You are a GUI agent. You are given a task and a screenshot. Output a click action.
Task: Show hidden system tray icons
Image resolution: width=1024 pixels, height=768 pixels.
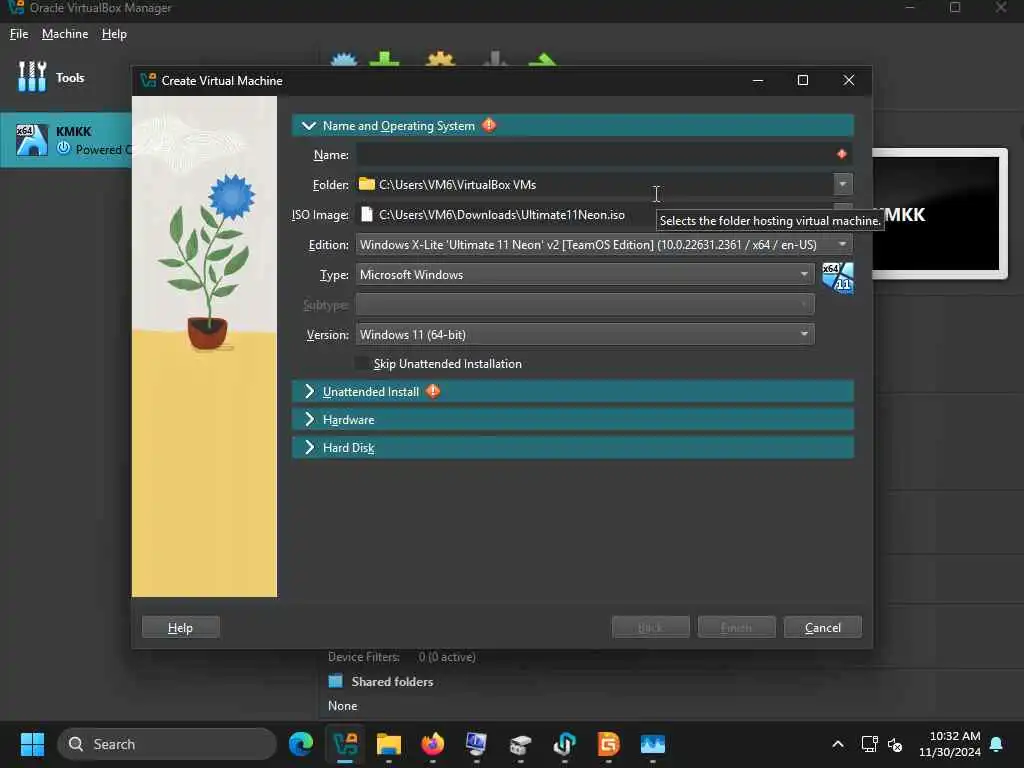(837, 744)
